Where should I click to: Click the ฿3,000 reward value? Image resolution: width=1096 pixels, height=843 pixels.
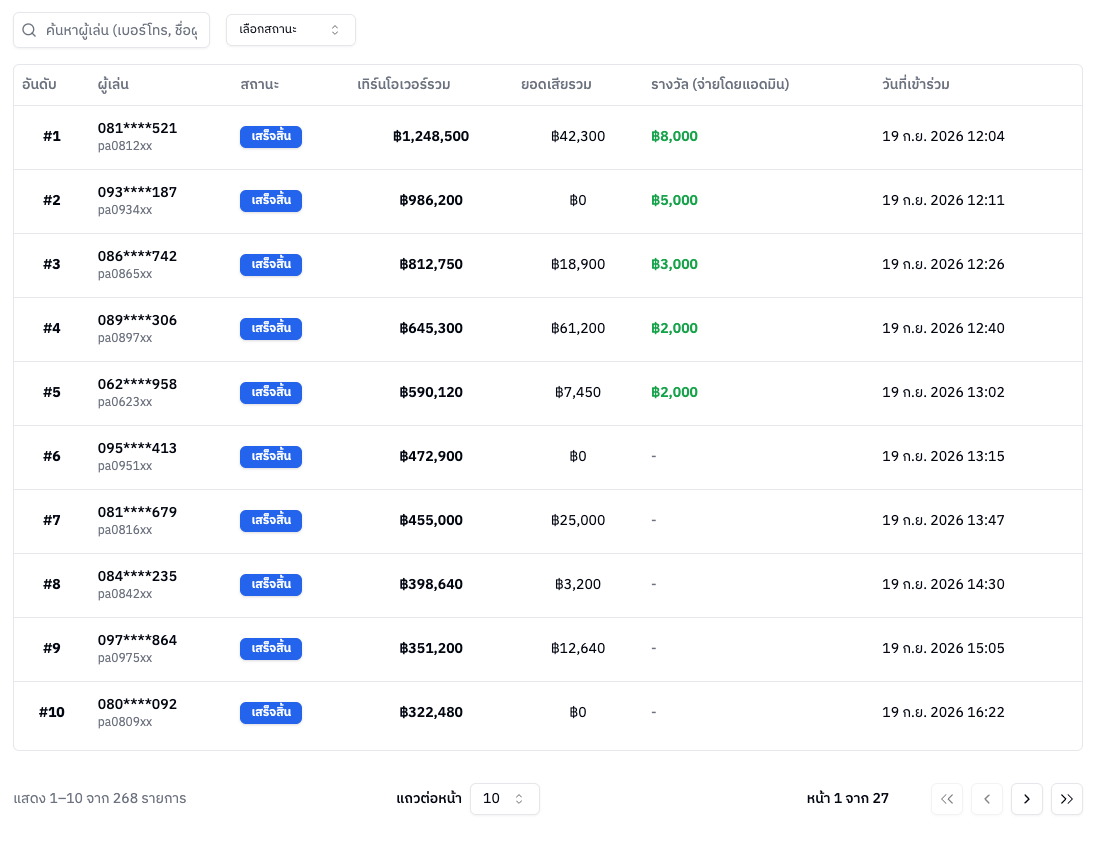tap(675, 264)
